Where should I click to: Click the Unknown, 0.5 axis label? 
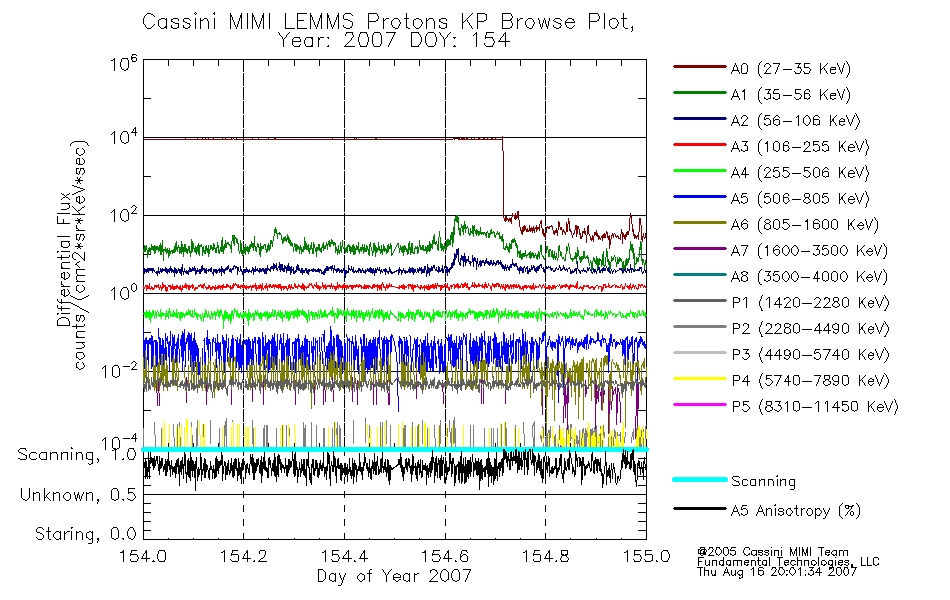coord(78,495)
